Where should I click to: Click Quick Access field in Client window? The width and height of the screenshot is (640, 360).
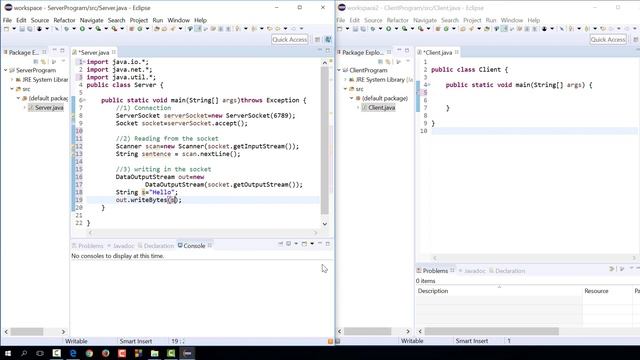coord(608,40)
